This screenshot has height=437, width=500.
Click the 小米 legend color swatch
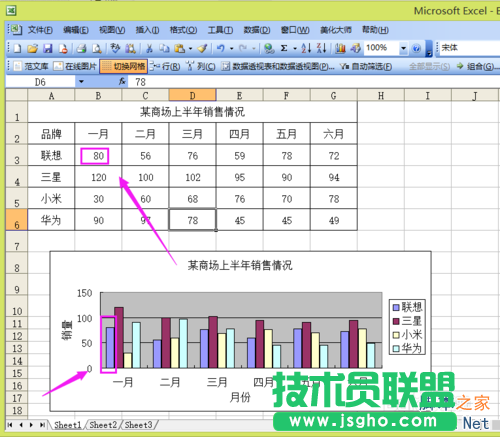pyautogui.click(x=396, y=335)
